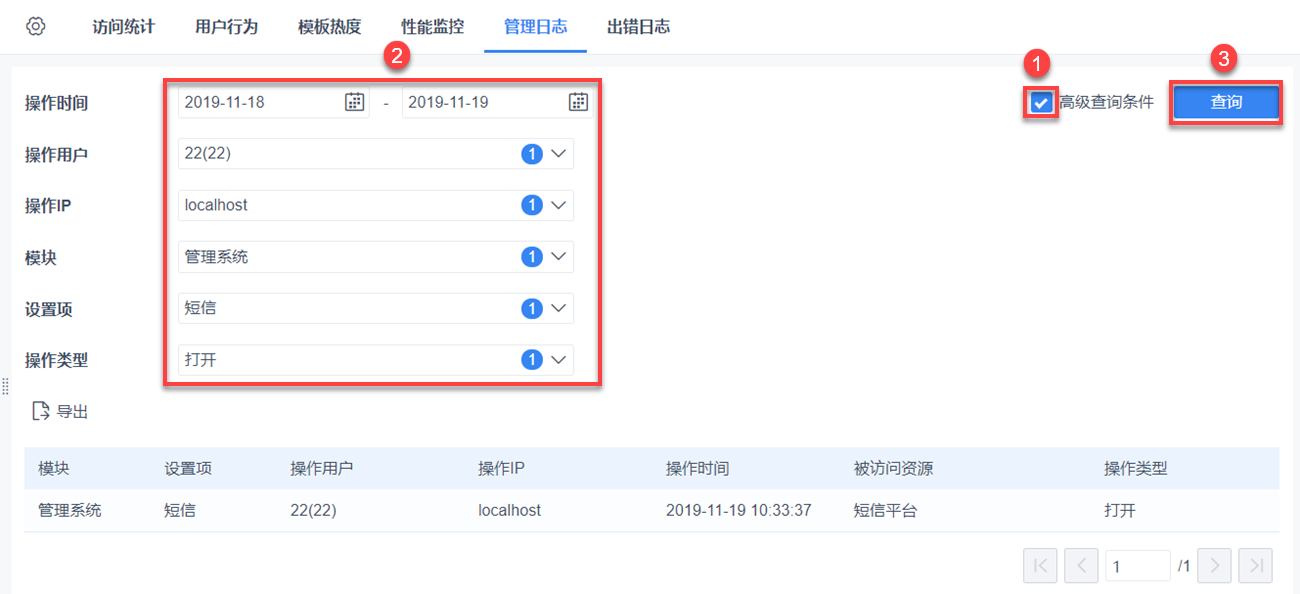This screenshot has height=594, width=1300.
Task: Select the 管理系统 cell in the table row
Action: point(70,510)
